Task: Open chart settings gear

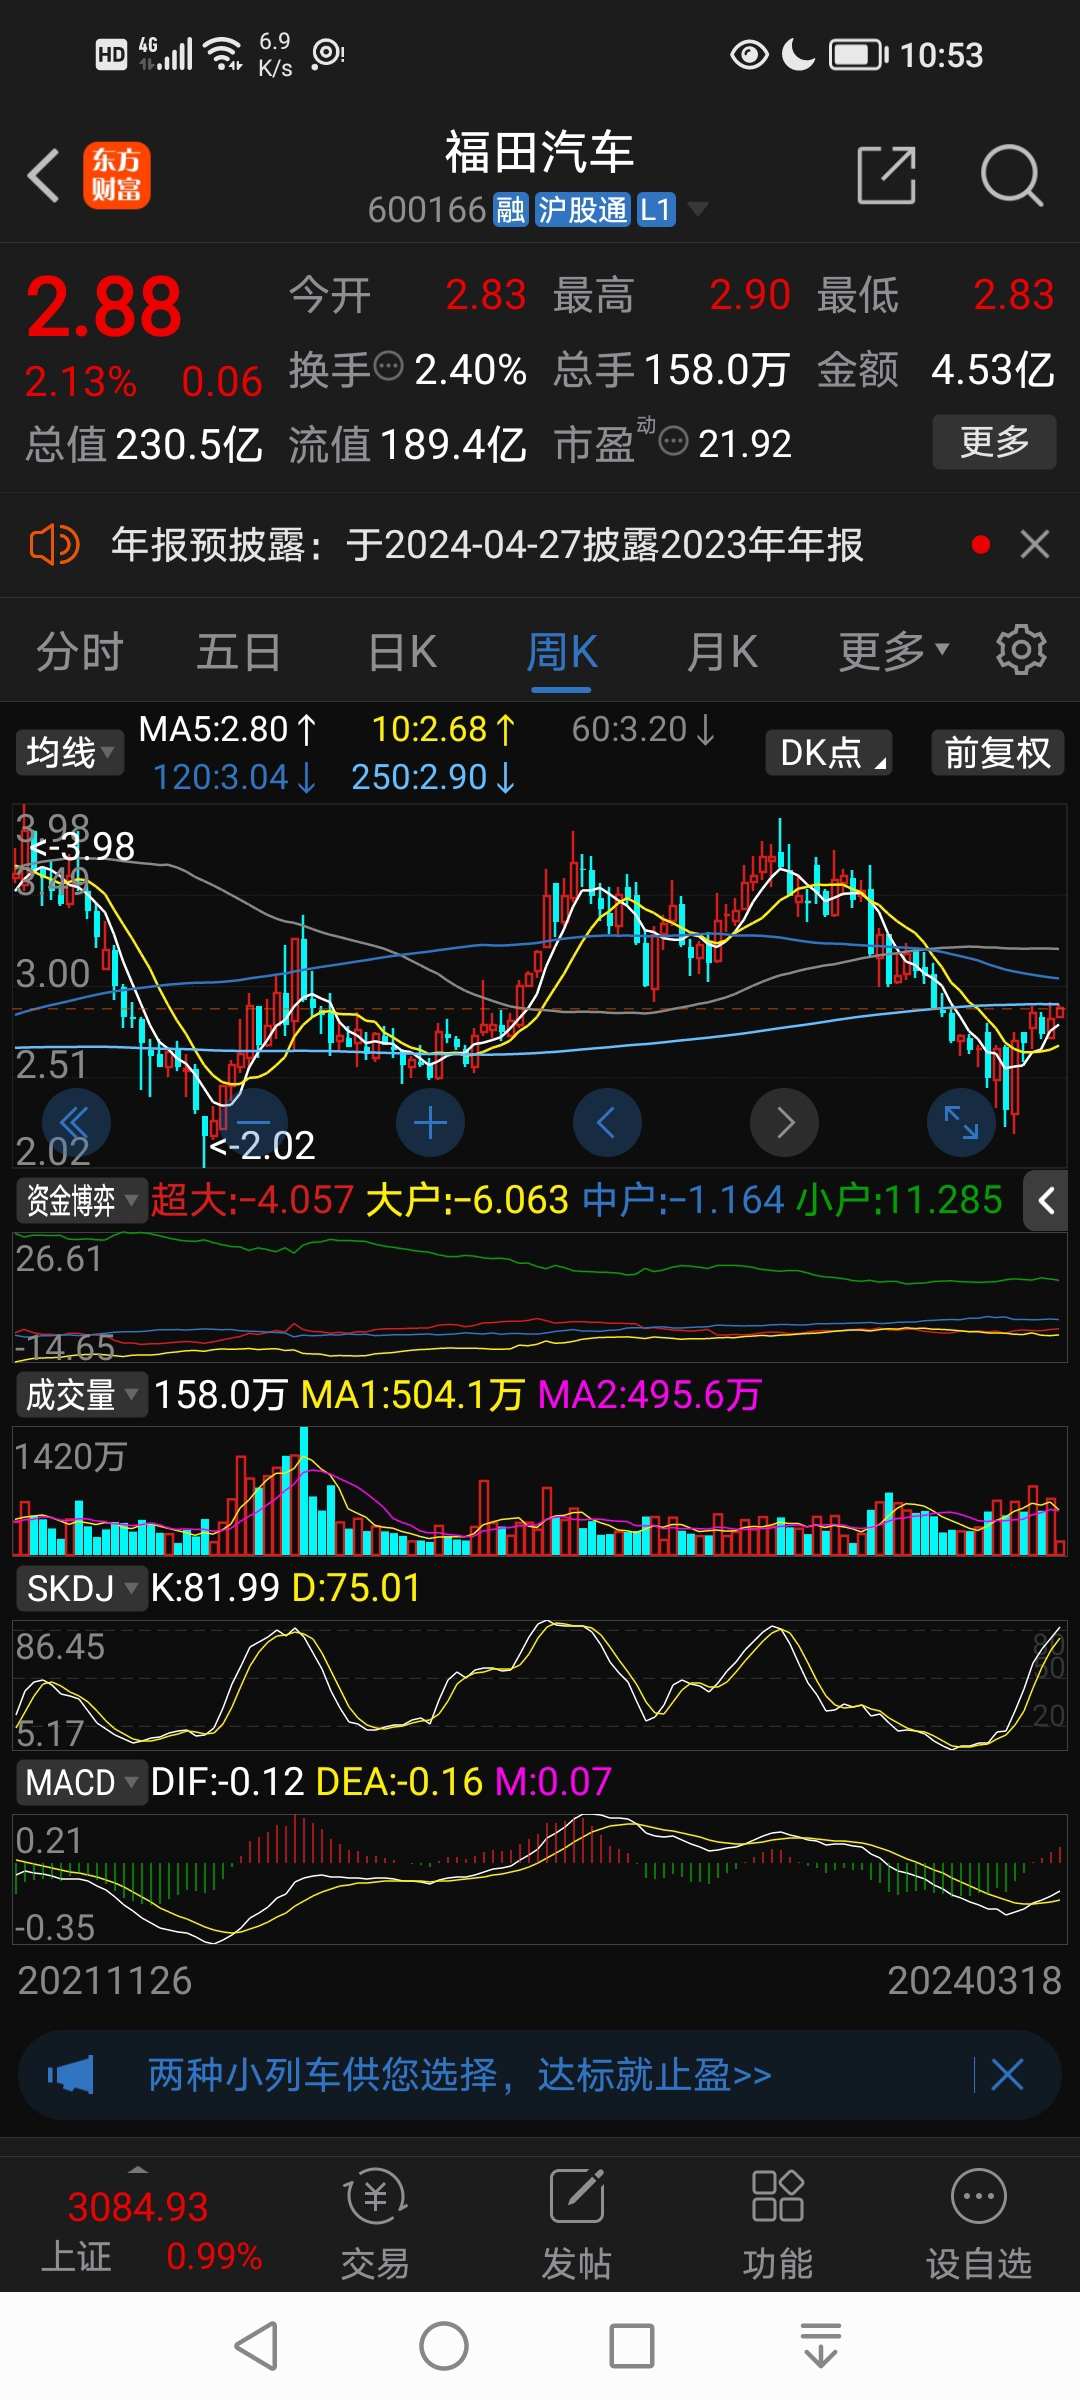Action: click(1021, 650)
